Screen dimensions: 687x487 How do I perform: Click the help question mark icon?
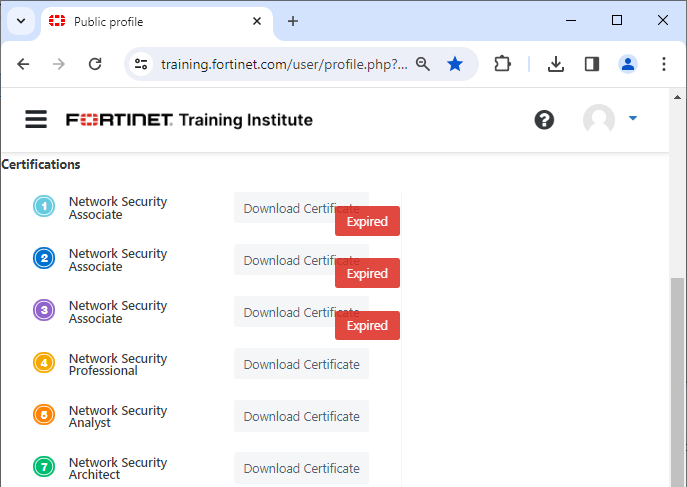tap(544, 120)
